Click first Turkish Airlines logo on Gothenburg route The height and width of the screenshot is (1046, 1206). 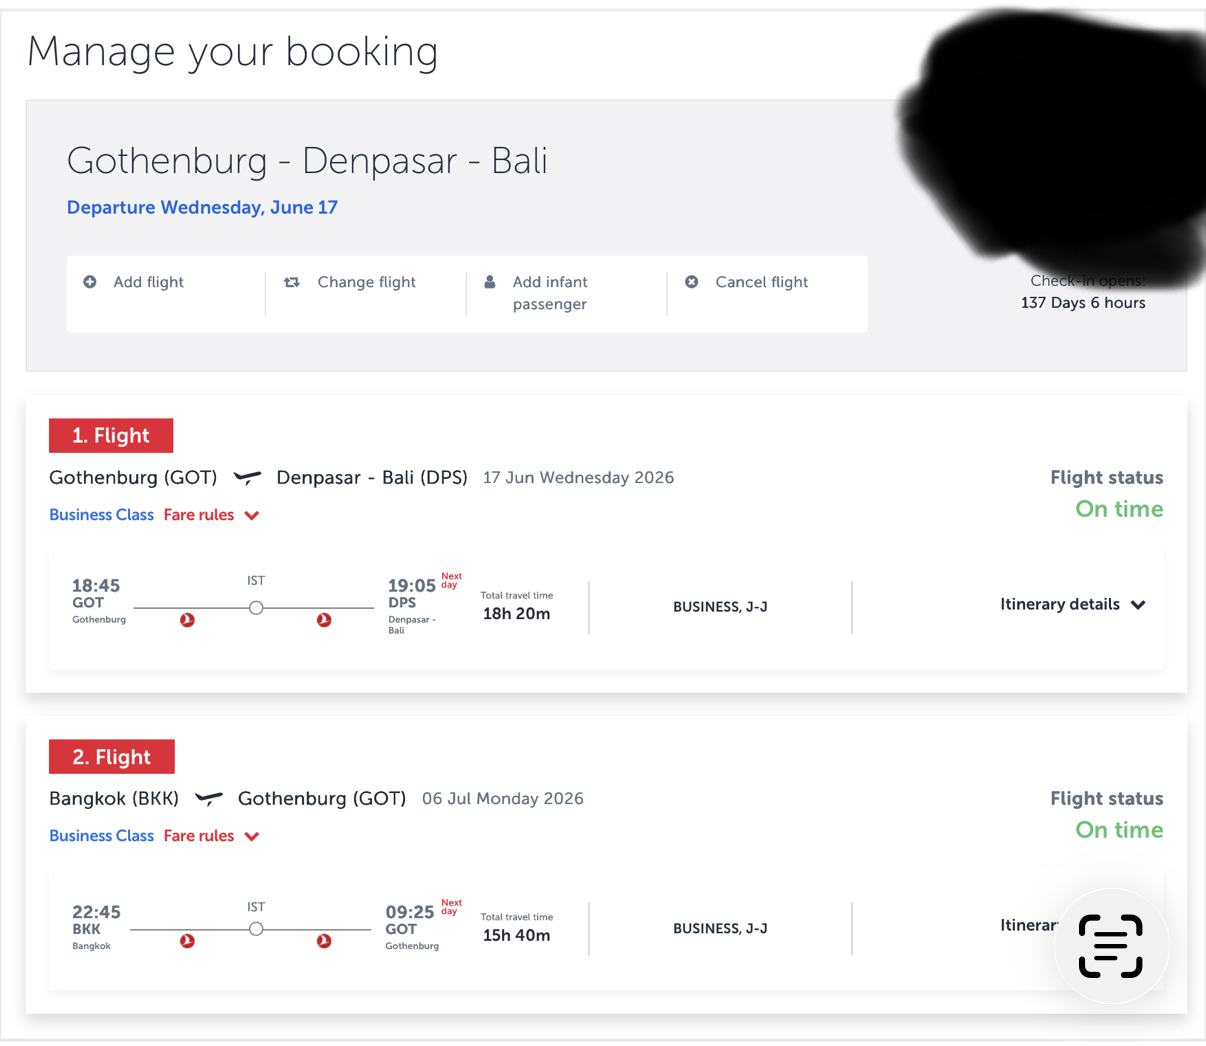[187, 620]
